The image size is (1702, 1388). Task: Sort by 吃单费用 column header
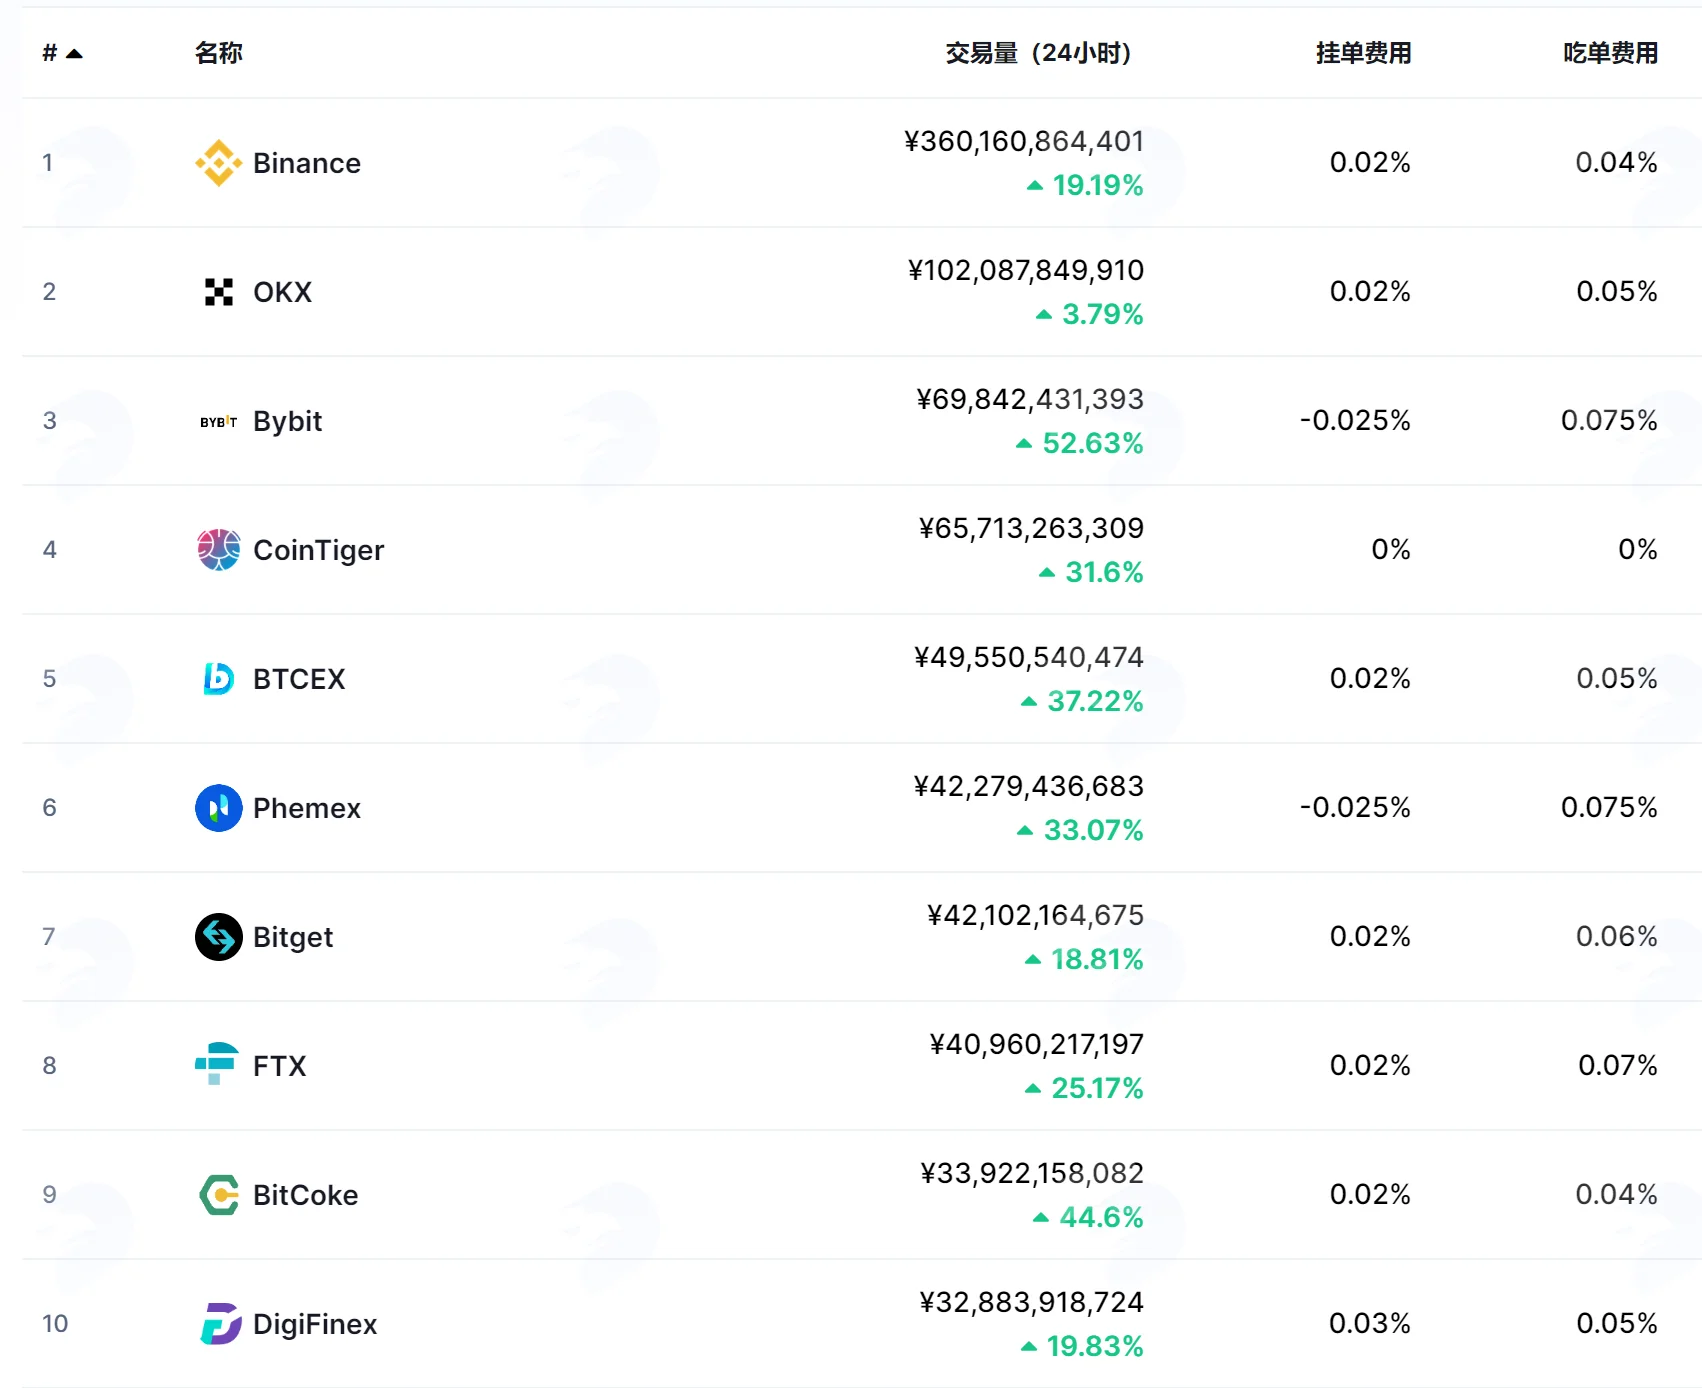(x=1610, y=53)
